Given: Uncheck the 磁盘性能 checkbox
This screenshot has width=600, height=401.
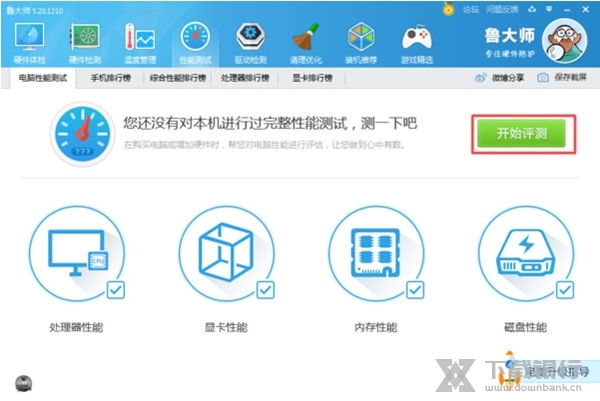Looking at the screenshot, I should [565, 290].
